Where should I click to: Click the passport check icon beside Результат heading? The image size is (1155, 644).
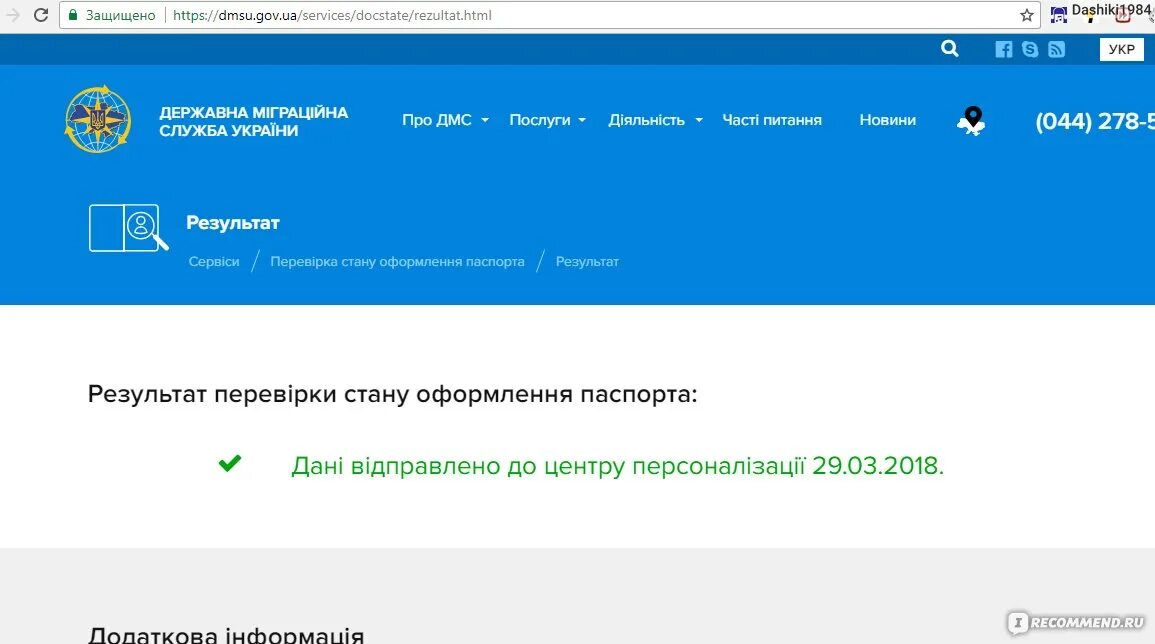[x=128, y=227]
